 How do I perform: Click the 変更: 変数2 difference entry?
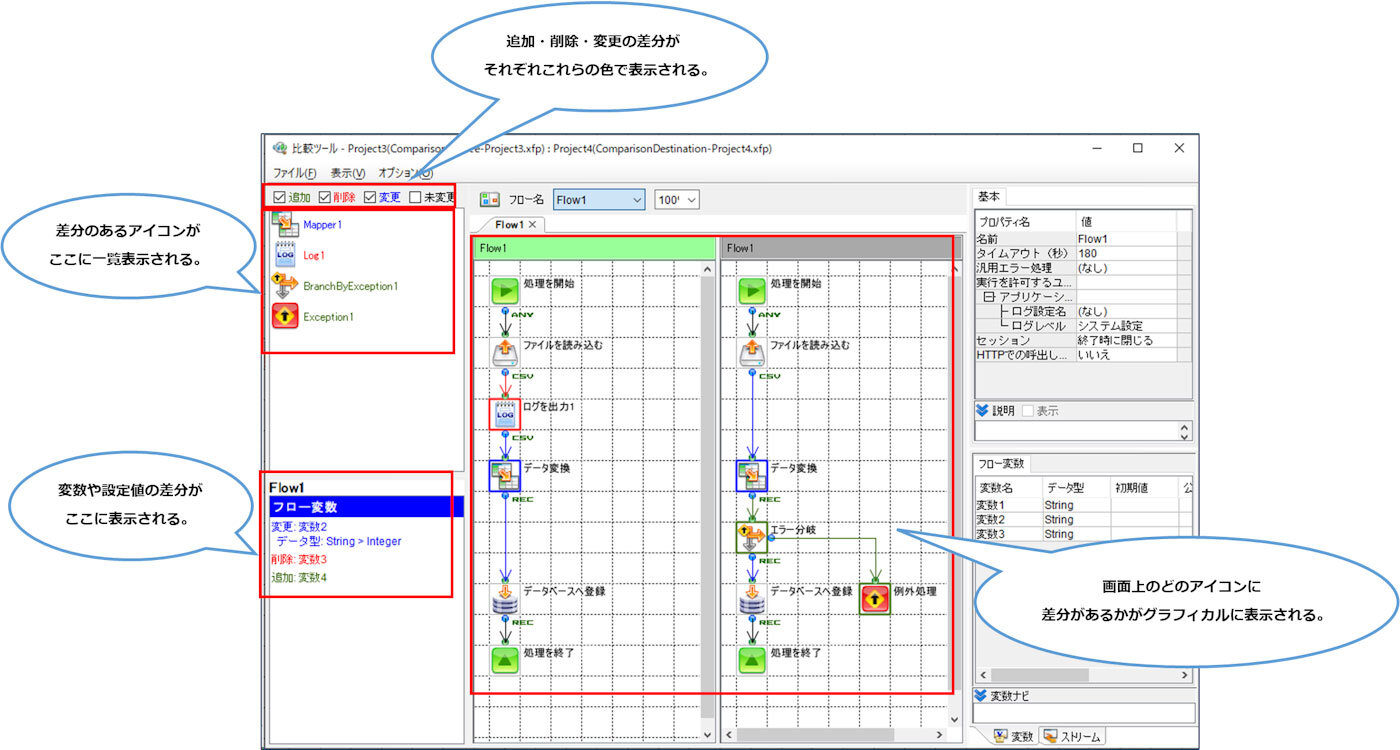tap(299, 527)
